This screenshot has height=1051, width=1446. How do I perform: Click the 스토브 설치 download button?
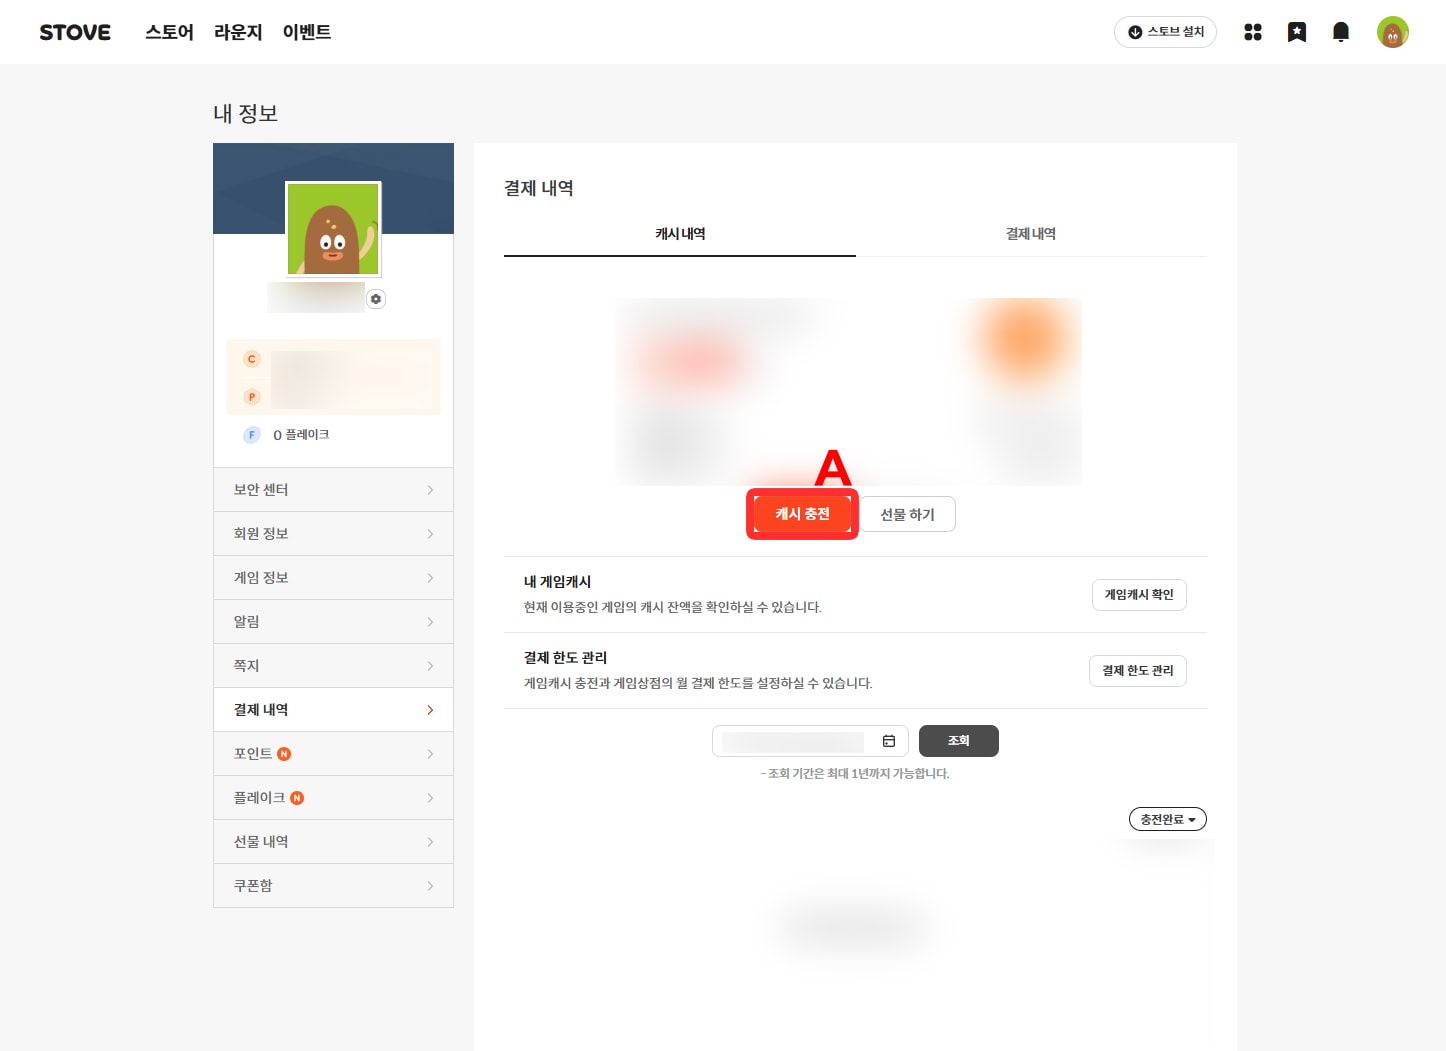[x=1165, y=32]
